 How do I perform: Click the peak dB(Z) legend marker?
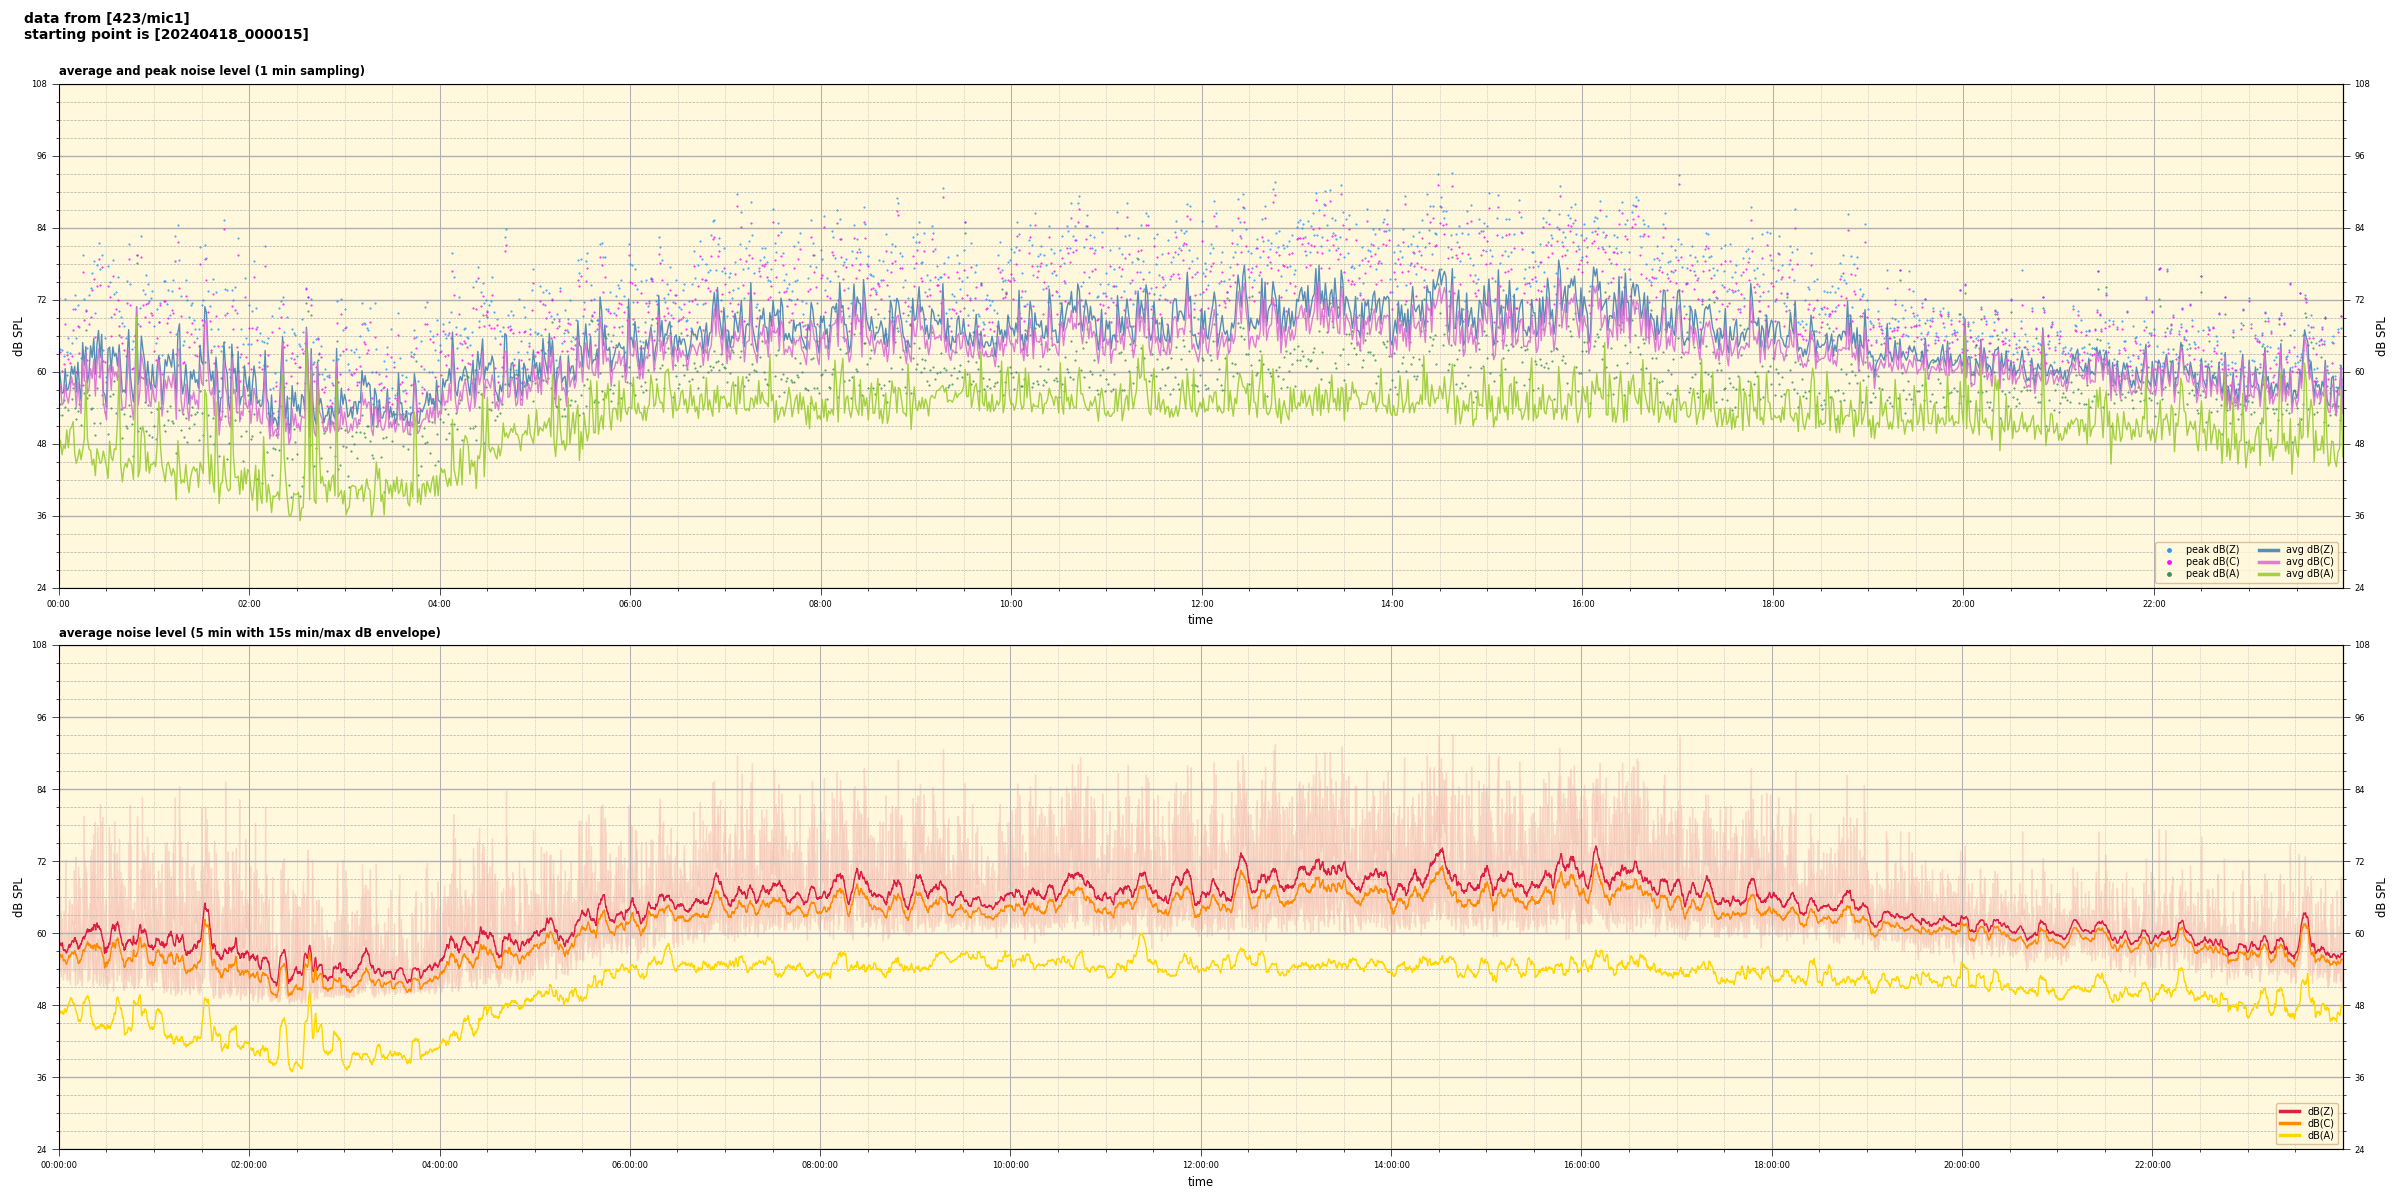[2169, 550]
